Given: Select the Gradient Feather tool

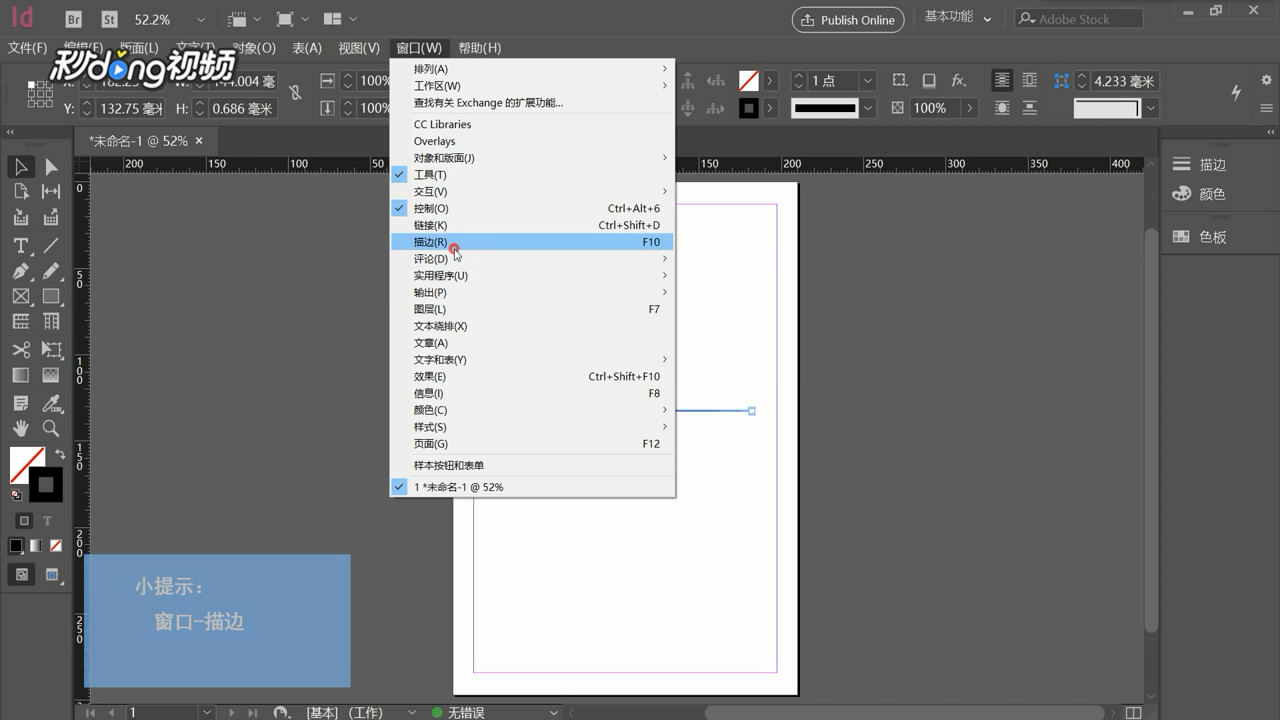Looking at the screenshot, I should (51, 376).
